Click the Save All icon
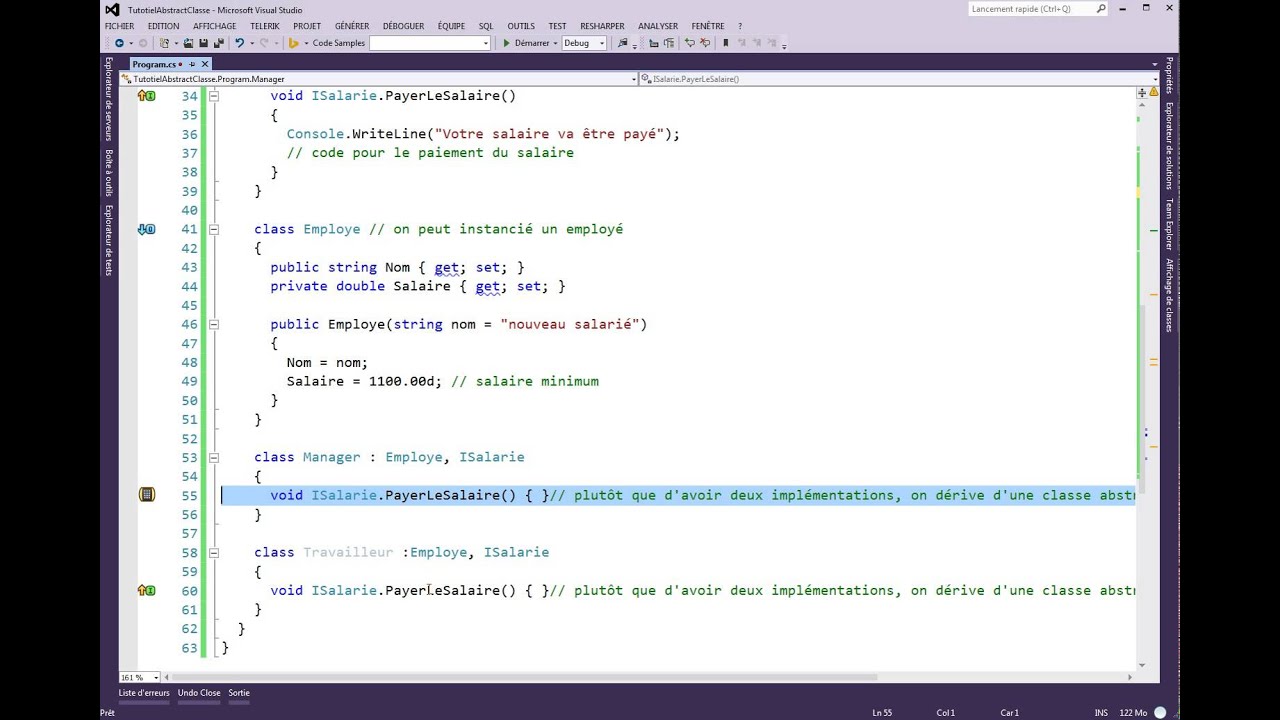The height and width of the screenshot is (720, 1280). (x=218, y=43)
